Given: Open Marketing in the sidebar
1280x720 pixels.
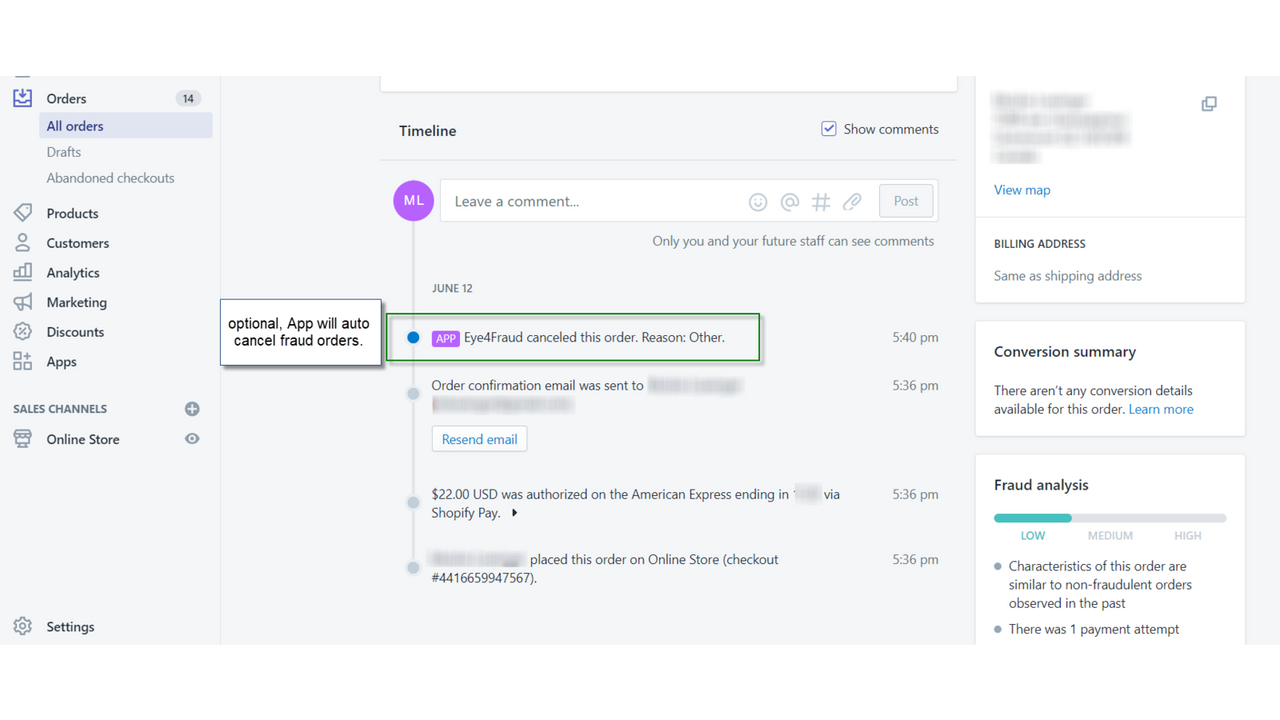Looking at the screenshot, I should 76,302.
